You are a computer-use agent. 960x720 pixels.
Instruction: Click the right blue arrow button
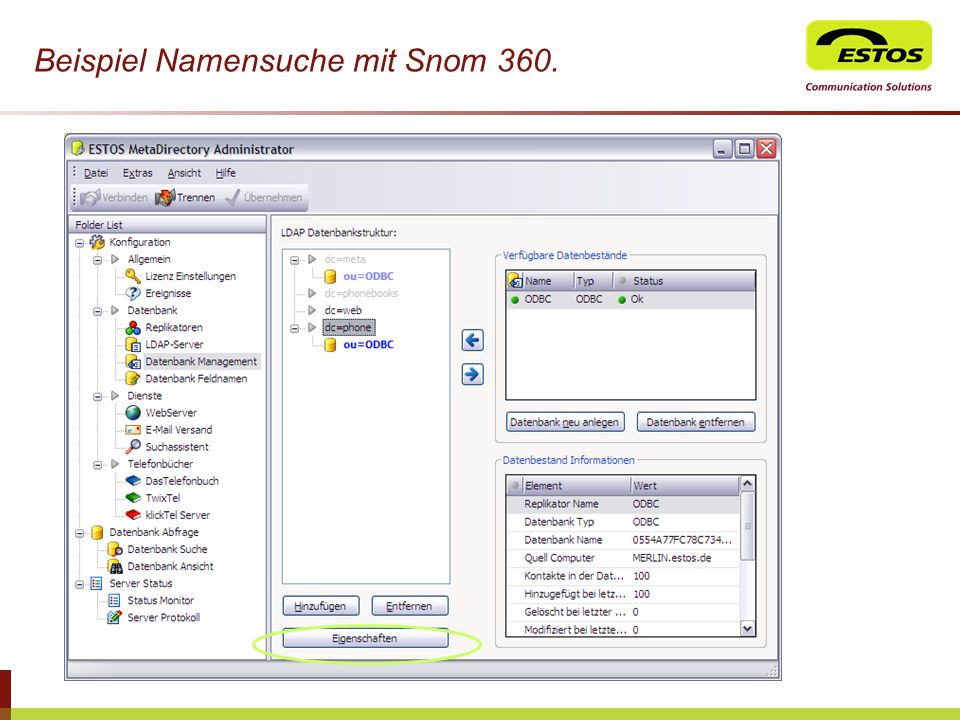(x=473, y=374)
